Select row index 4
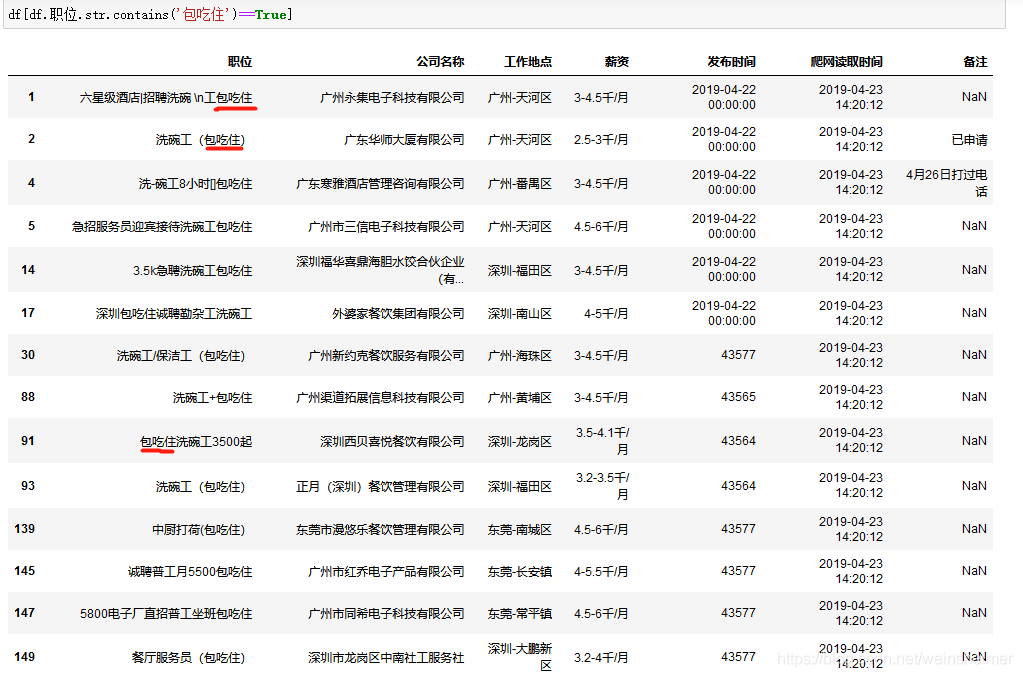1023x677 pixels. coord(31,183)
